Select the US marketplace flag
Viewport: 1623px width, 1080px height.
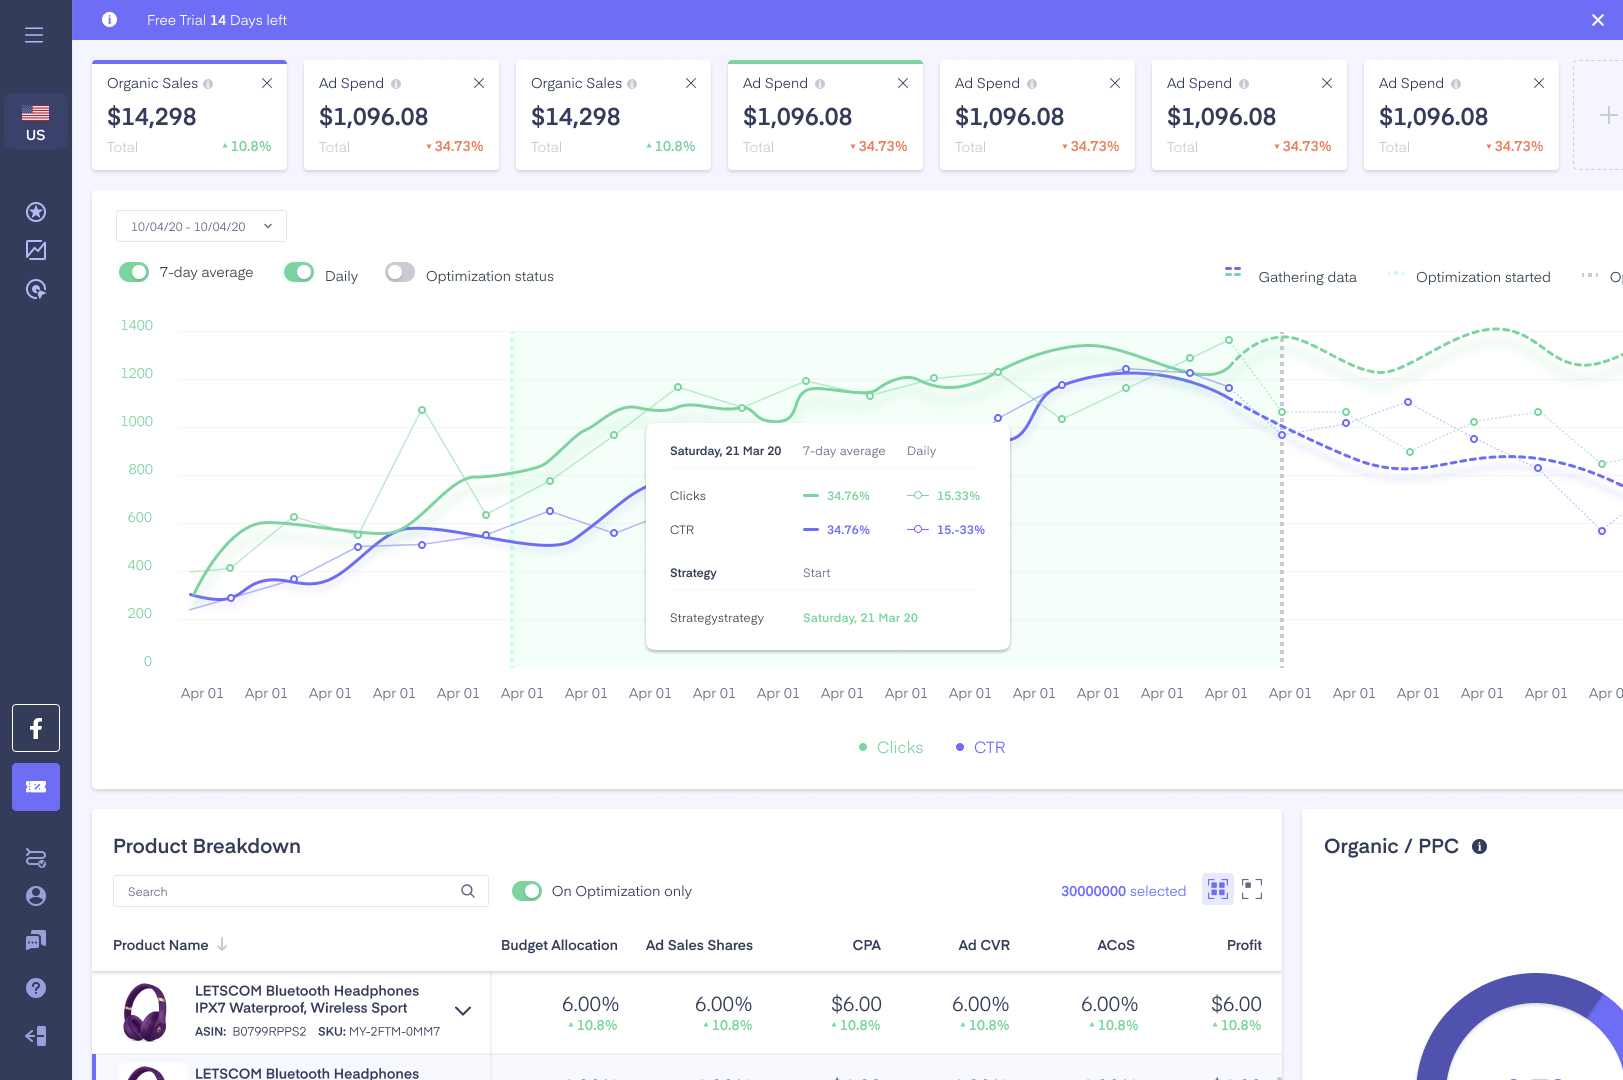pyautogui.click(x=36, y=121)
